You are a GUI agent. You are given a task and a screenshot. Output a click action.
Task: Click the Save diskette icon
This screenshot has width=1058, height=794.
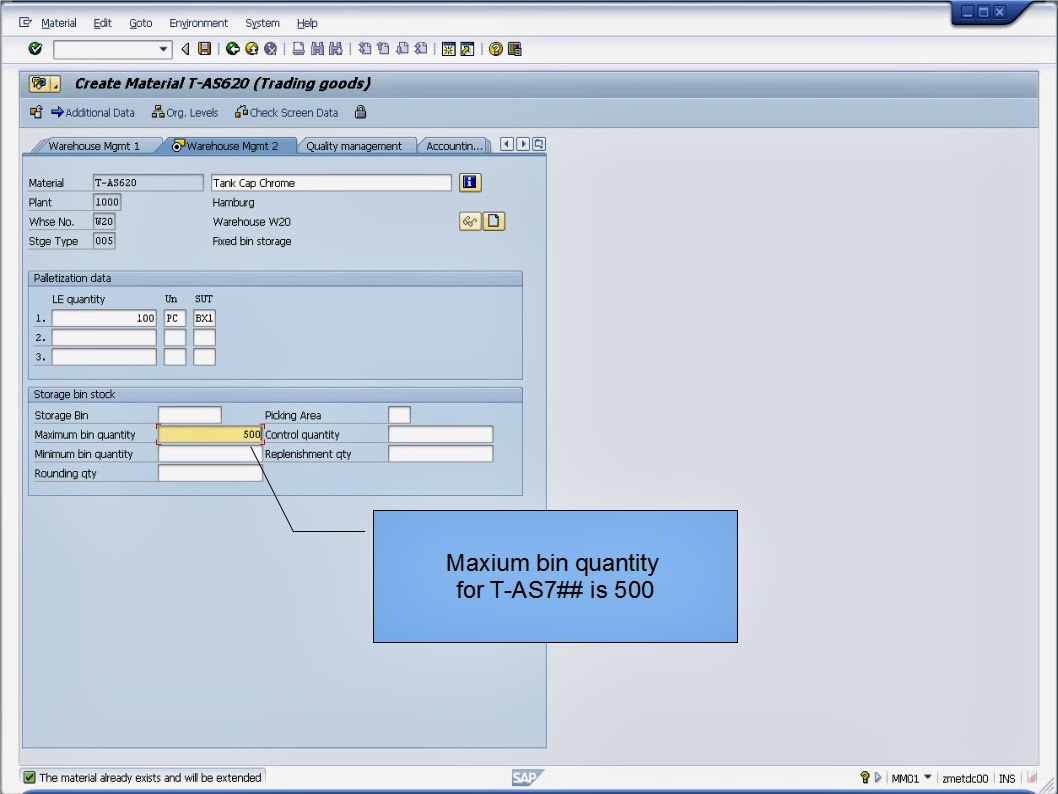click(204, 49)
